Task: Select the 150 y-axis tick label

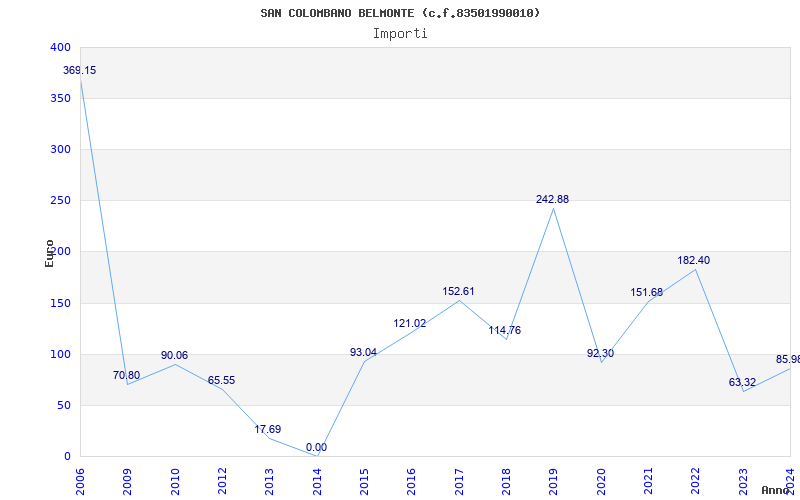Action: point(60,304)
